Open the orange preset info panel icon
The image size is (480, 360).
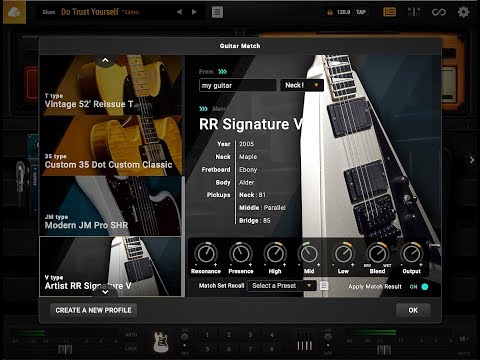pos(389,12)
